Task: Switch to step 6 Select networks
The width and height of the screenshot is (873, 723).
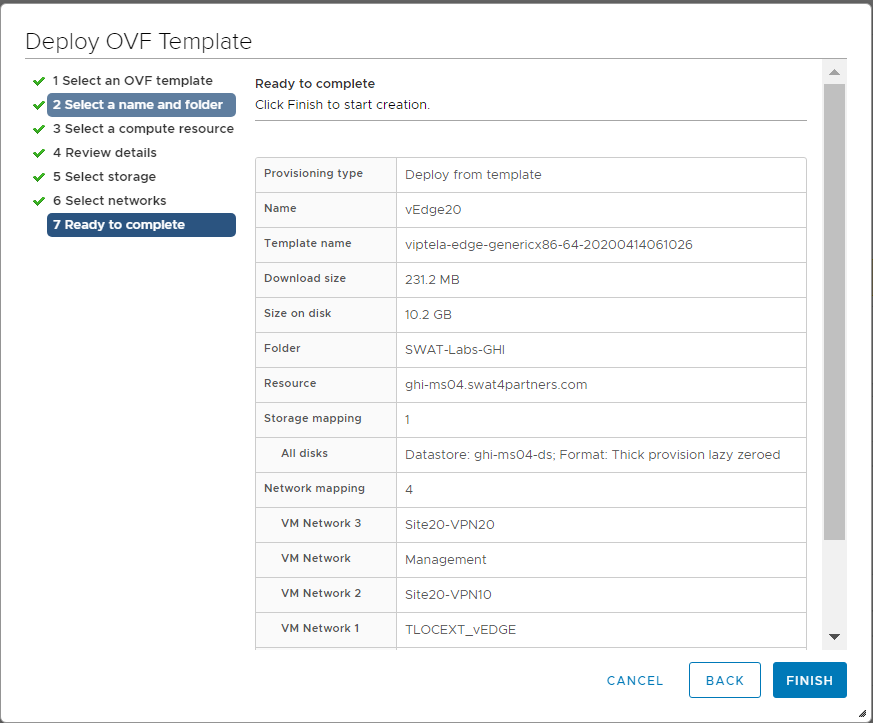Action: coord(109,201)
